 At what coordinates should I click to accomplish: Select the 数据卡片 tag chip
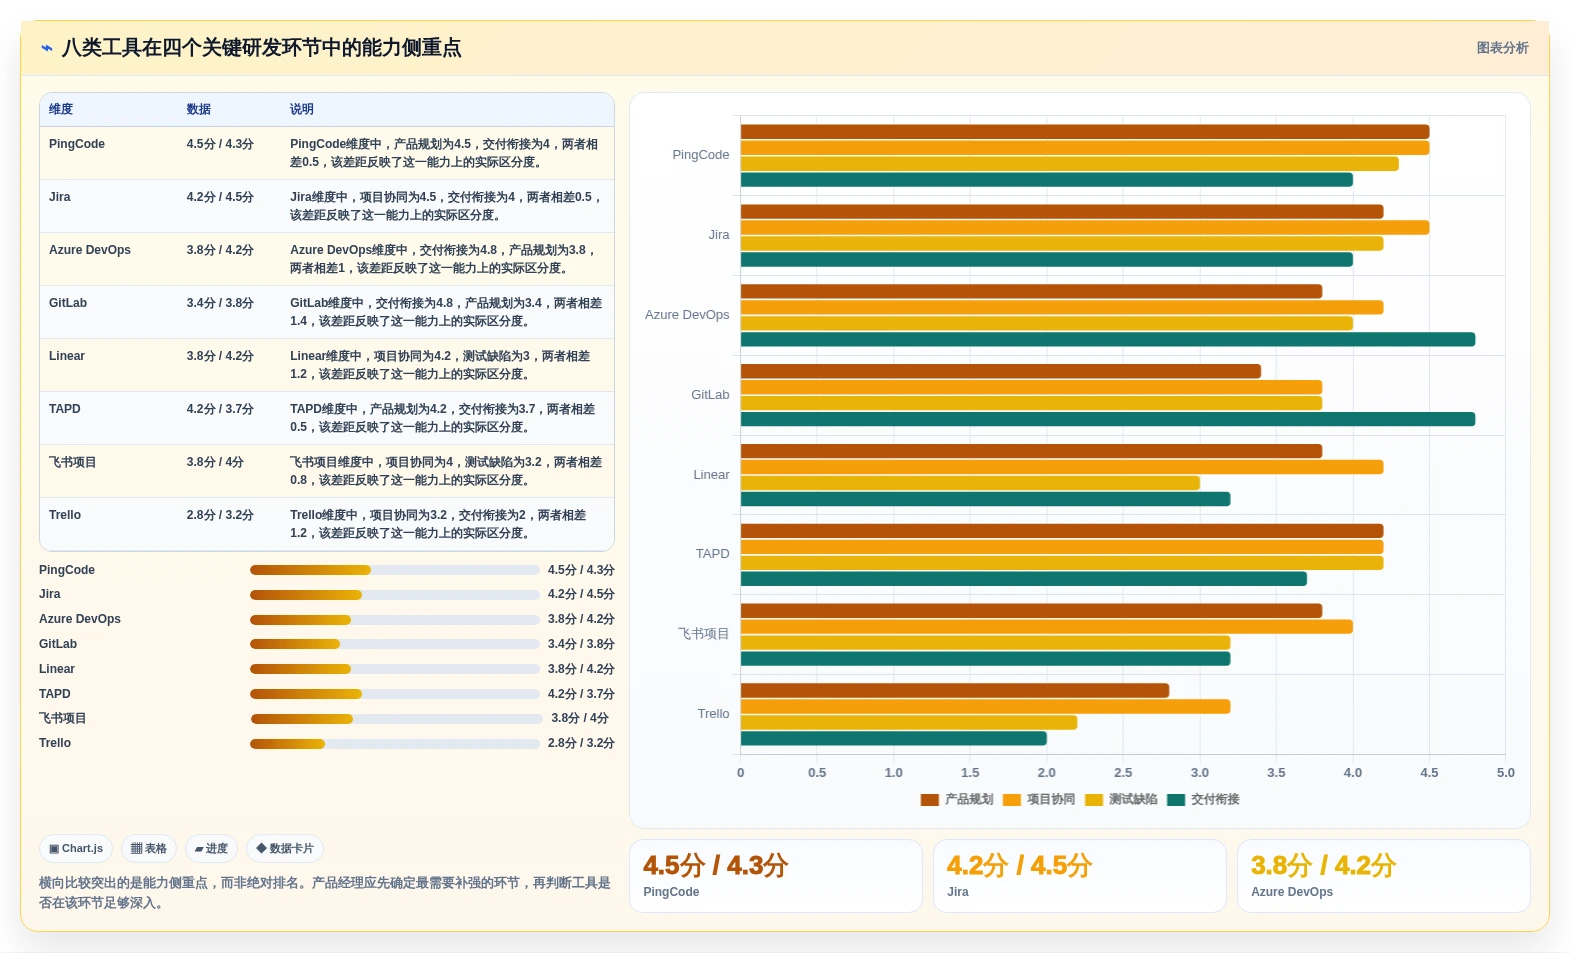coord(285,849)
